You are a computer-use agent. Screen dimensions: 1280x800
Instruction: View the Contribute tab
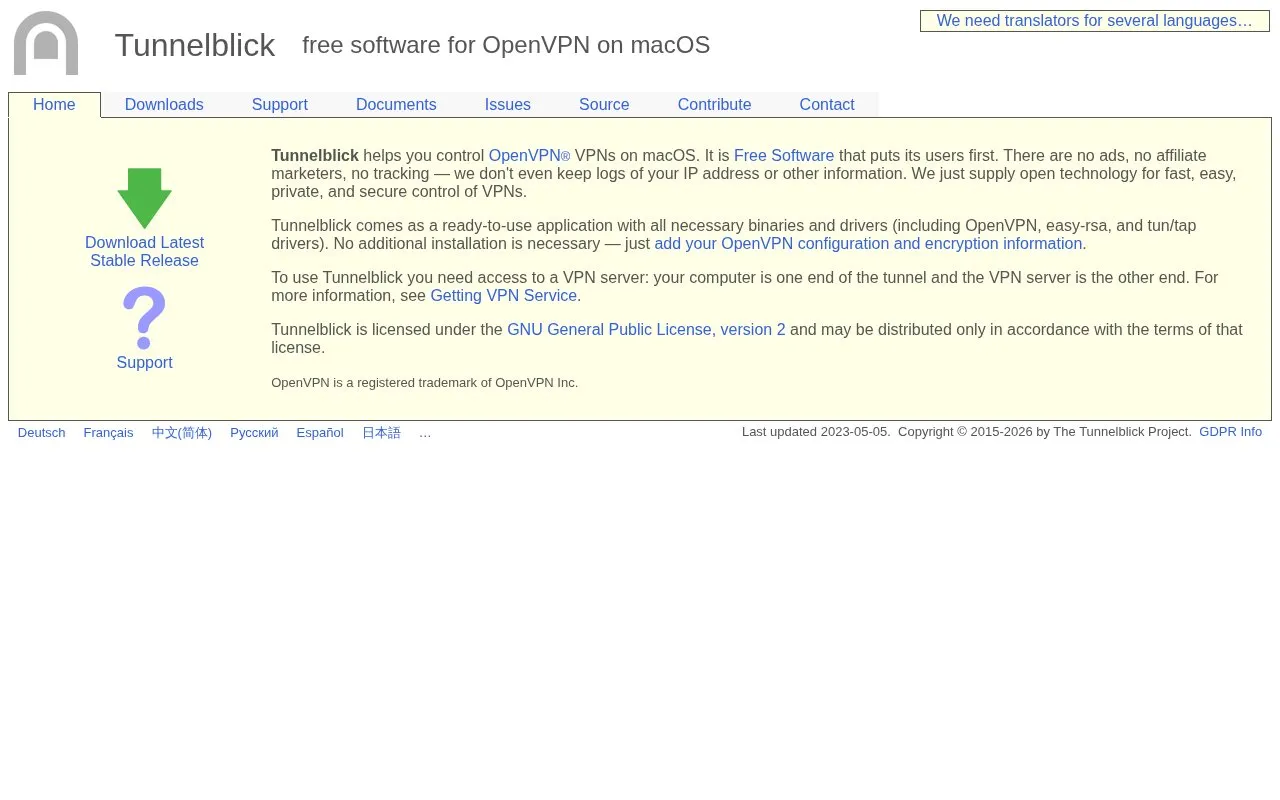(714, 105)
